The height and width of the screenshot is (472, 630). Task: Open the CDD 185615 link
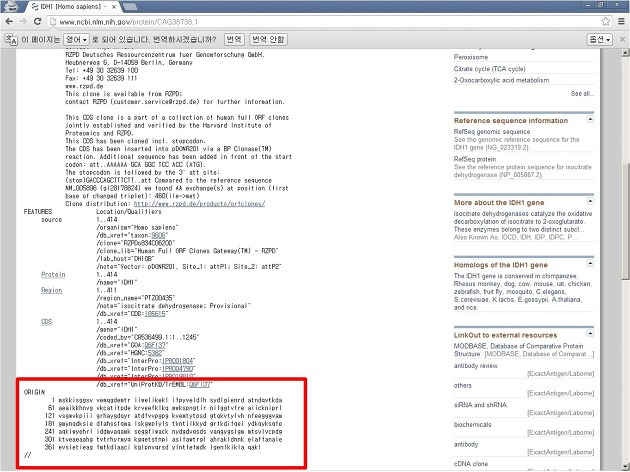pyautogui.click(x=155, y=314)
